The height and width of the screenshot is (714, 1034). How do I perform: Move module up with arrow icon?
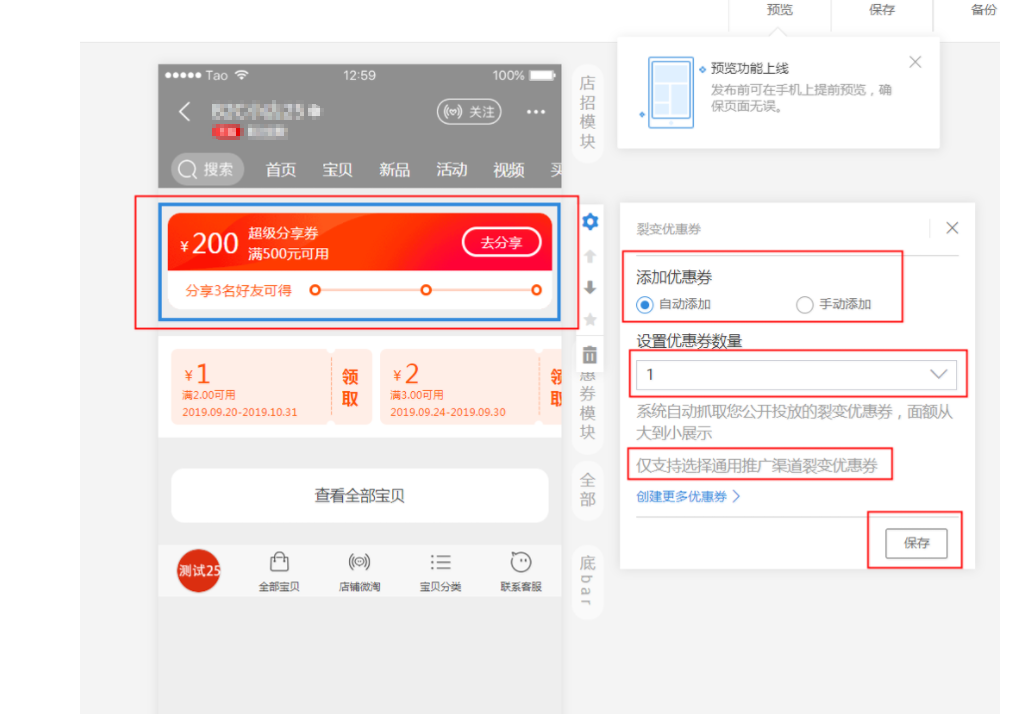[x=590, y=256]
